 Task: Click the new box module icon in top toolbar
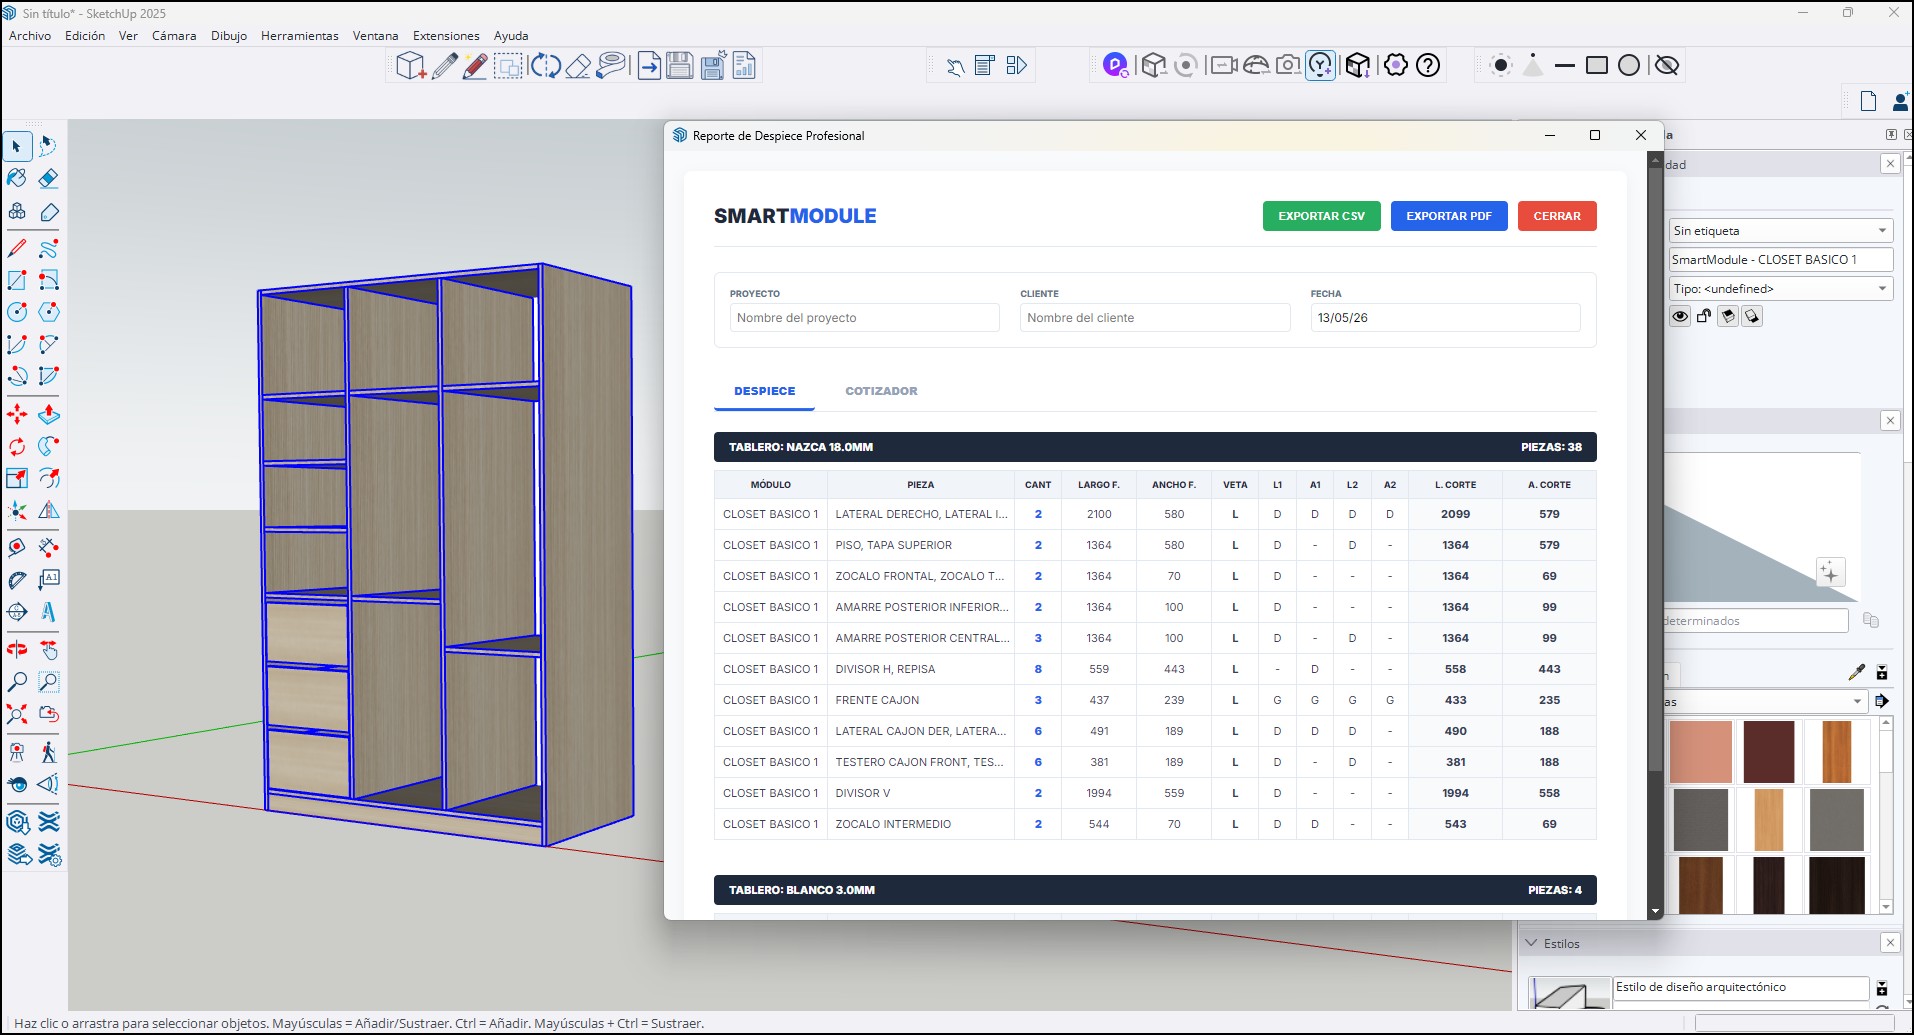[x=411, y=66]
